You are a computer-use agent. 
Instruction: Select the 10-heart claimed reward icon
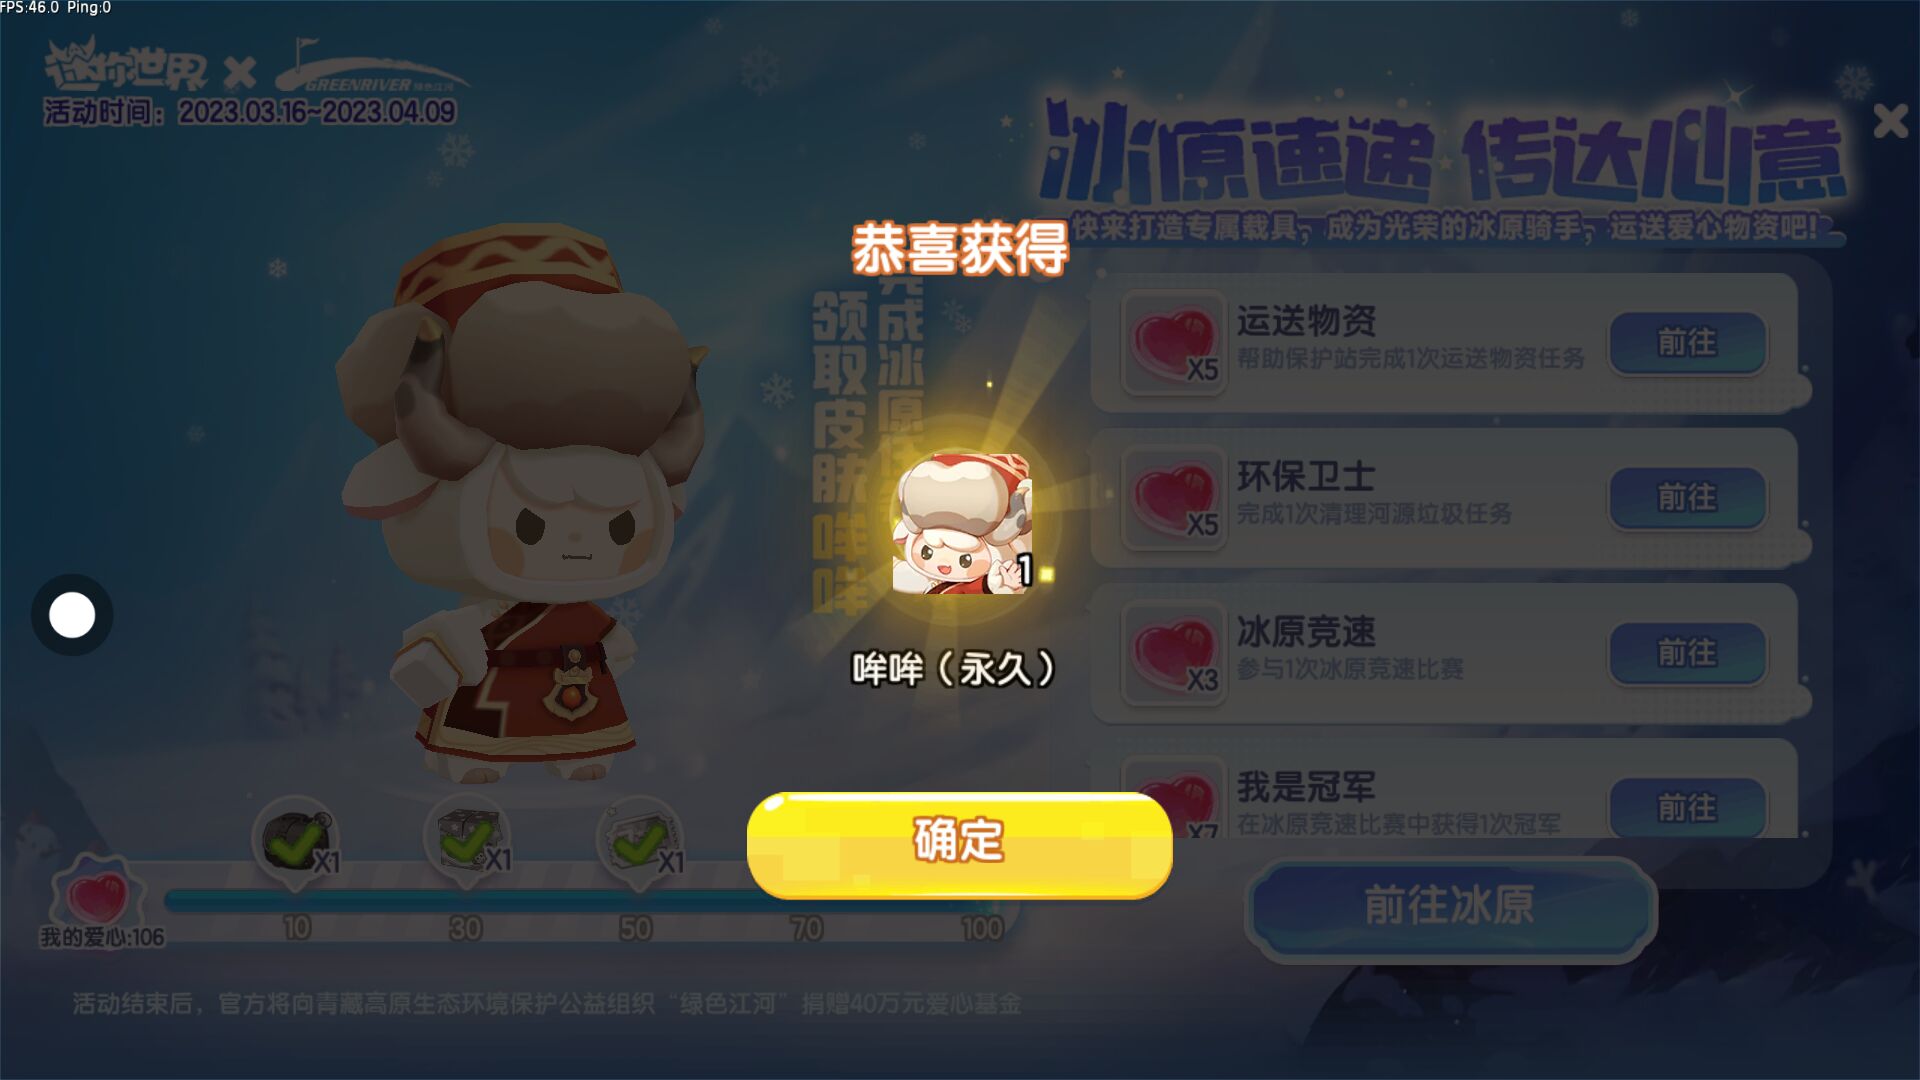[296, 843]
